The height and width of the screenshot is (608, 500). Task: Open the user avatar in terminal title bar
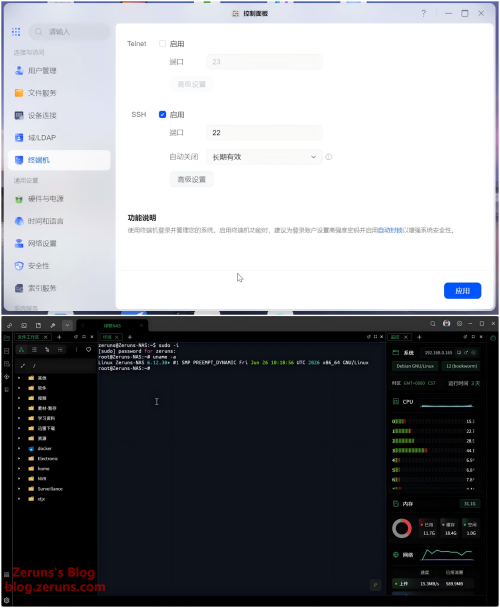pos(446,323)
